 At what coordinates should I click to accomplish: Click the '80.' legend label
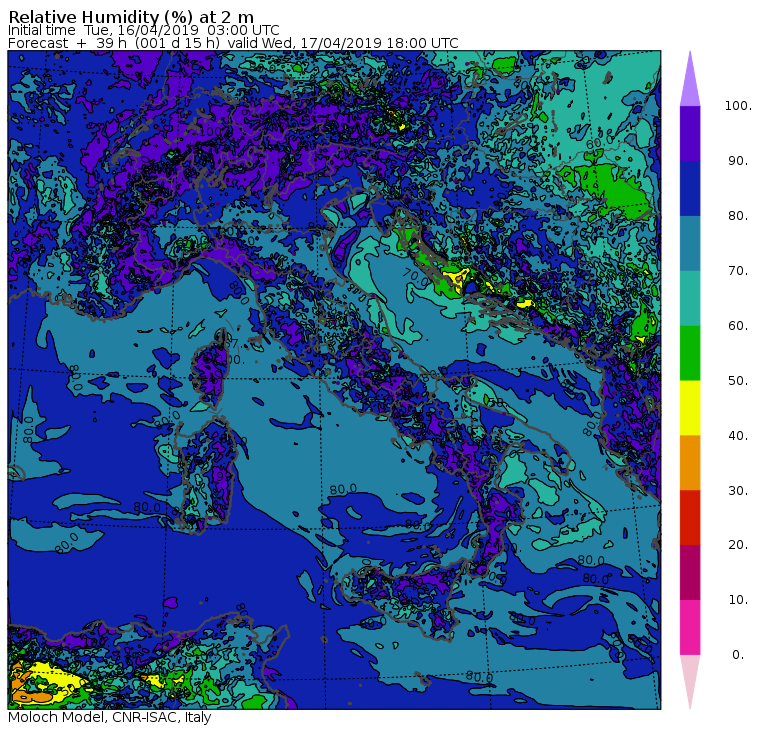click(738, 216)
